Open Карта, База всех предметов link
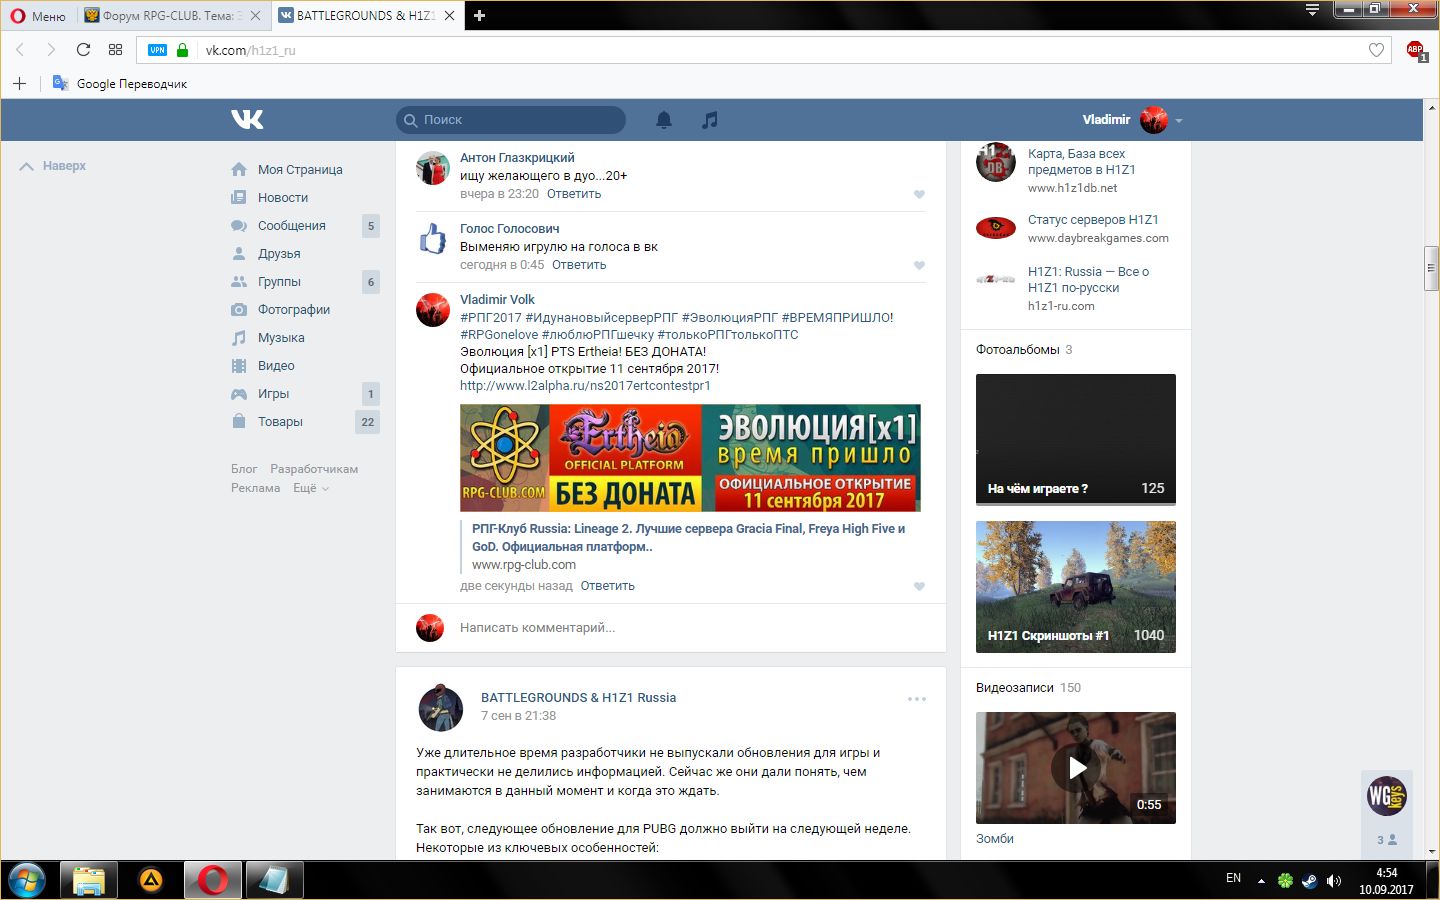1440x900 pixels. [1082, 162]
